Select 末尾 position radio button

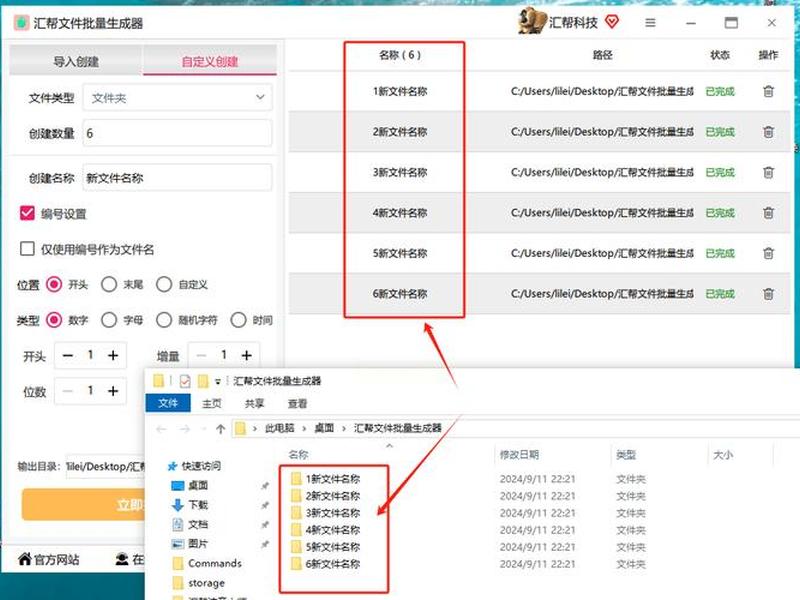pos(109,284)
